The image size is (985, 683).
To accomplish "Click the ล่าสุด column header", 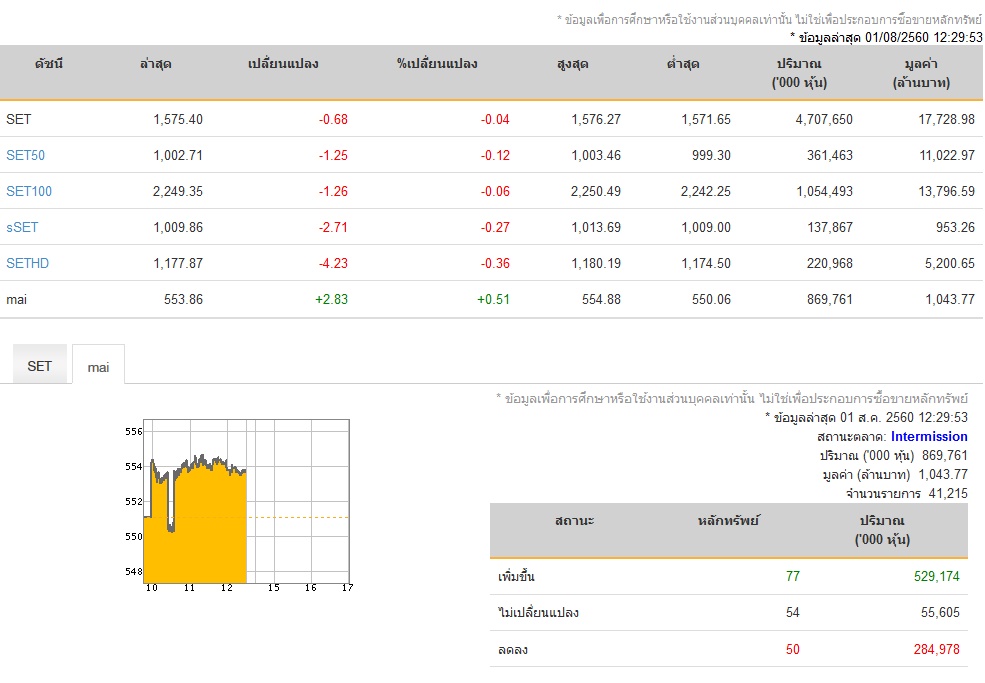I will pyautogui.click(x=156, y=64).
